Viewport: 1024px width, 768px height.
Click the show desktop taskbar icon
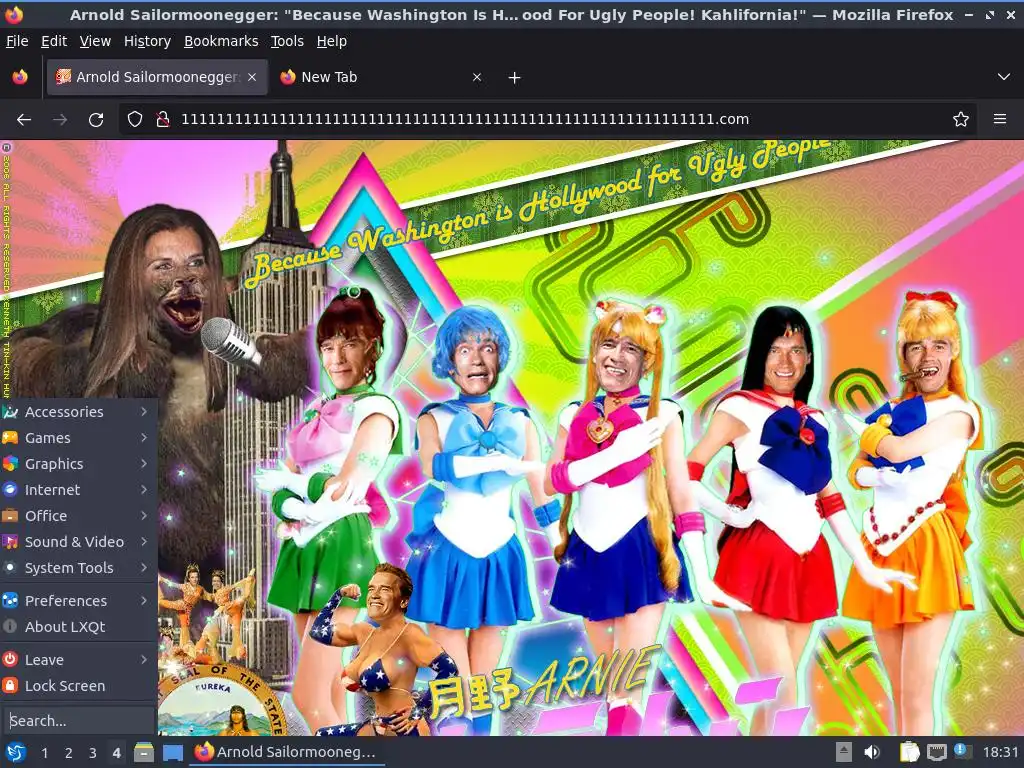(172, 752)
